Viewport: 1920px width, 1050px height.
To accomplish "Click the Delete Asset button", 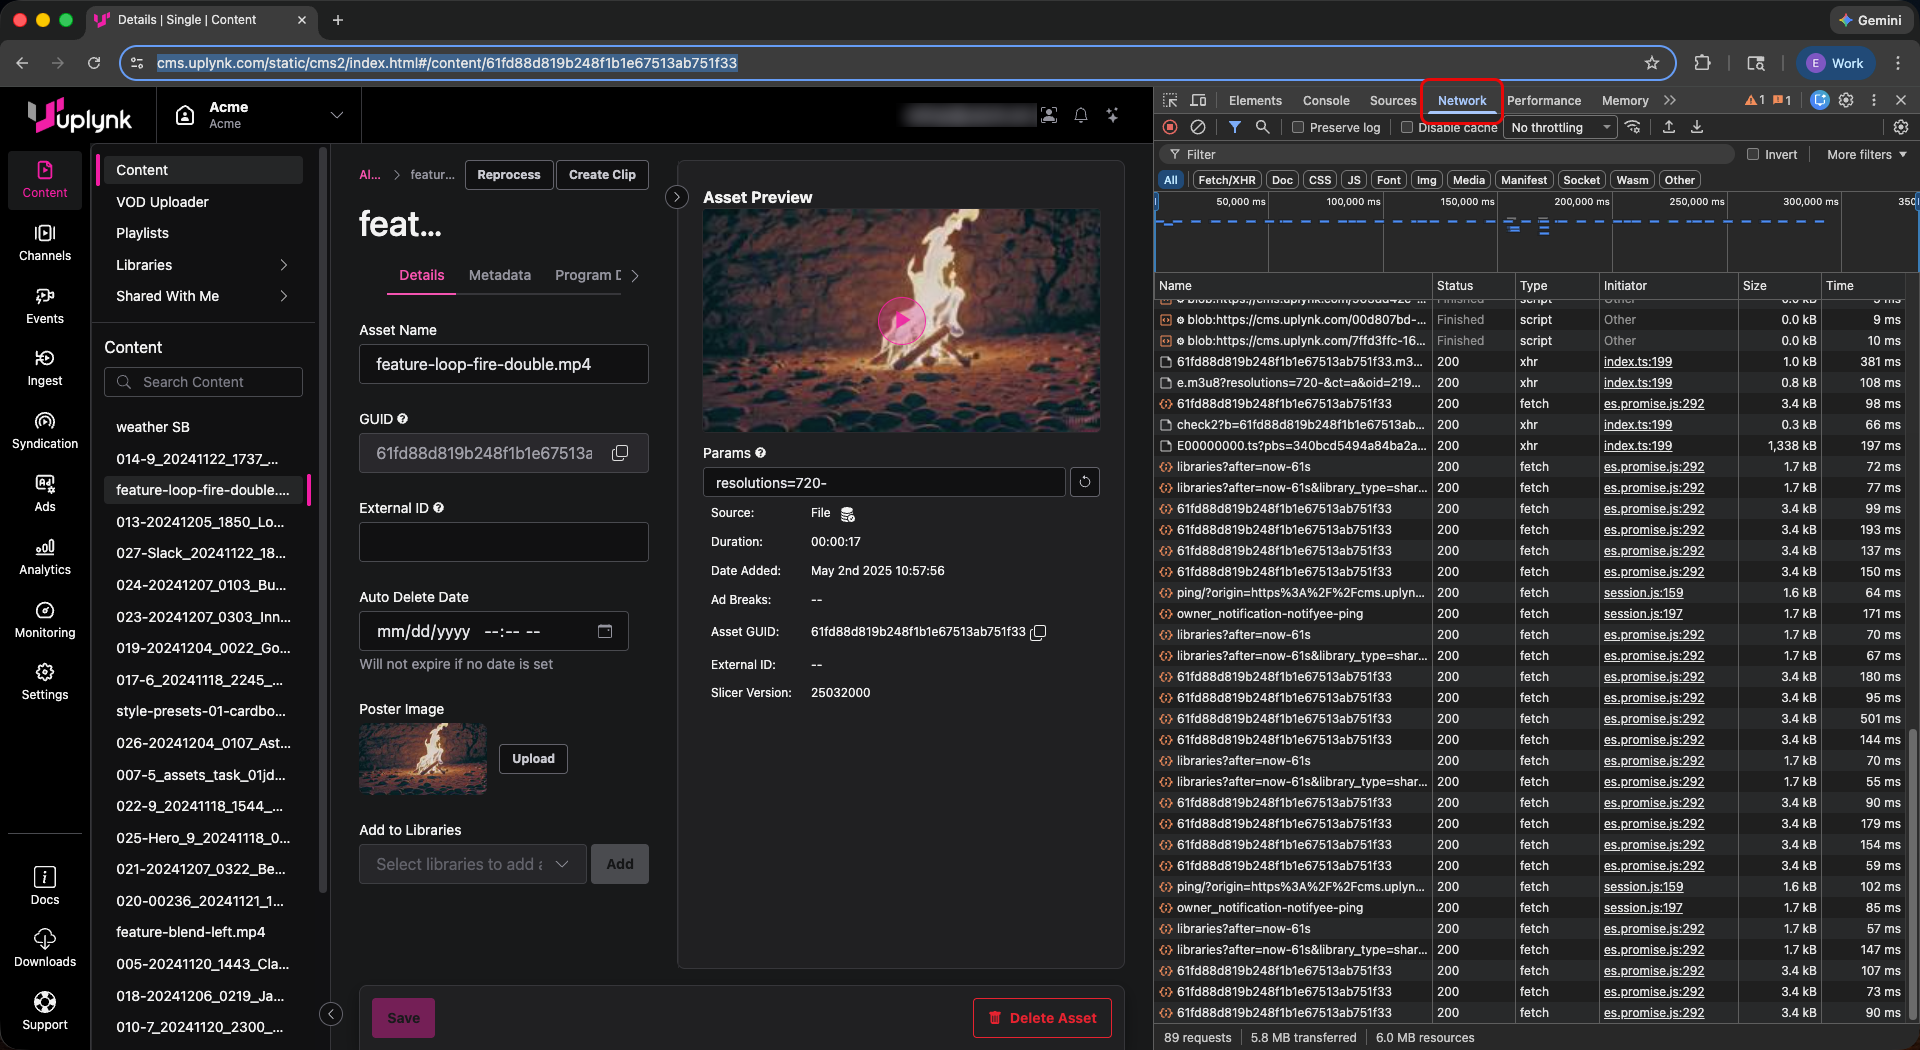I will [x=1042, y=1018].
